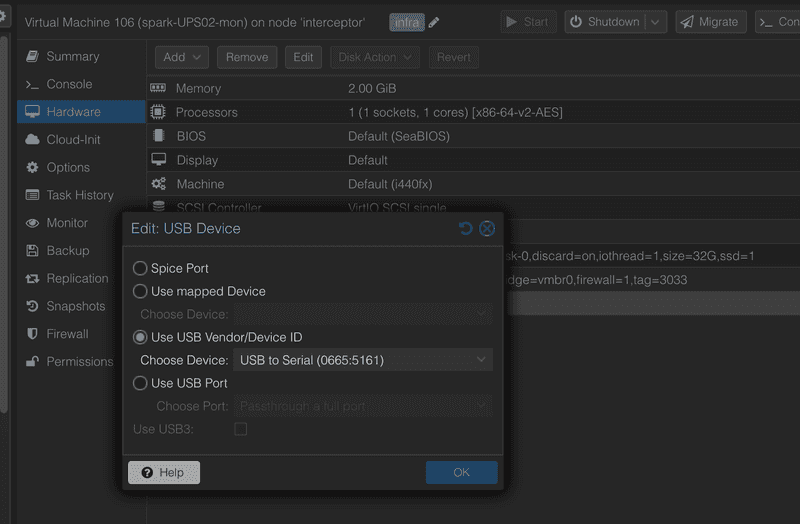Expand the Add hardware dropdown
This screenshot has width=800, height=524.
pyautogui.click(x=182, y=58)
